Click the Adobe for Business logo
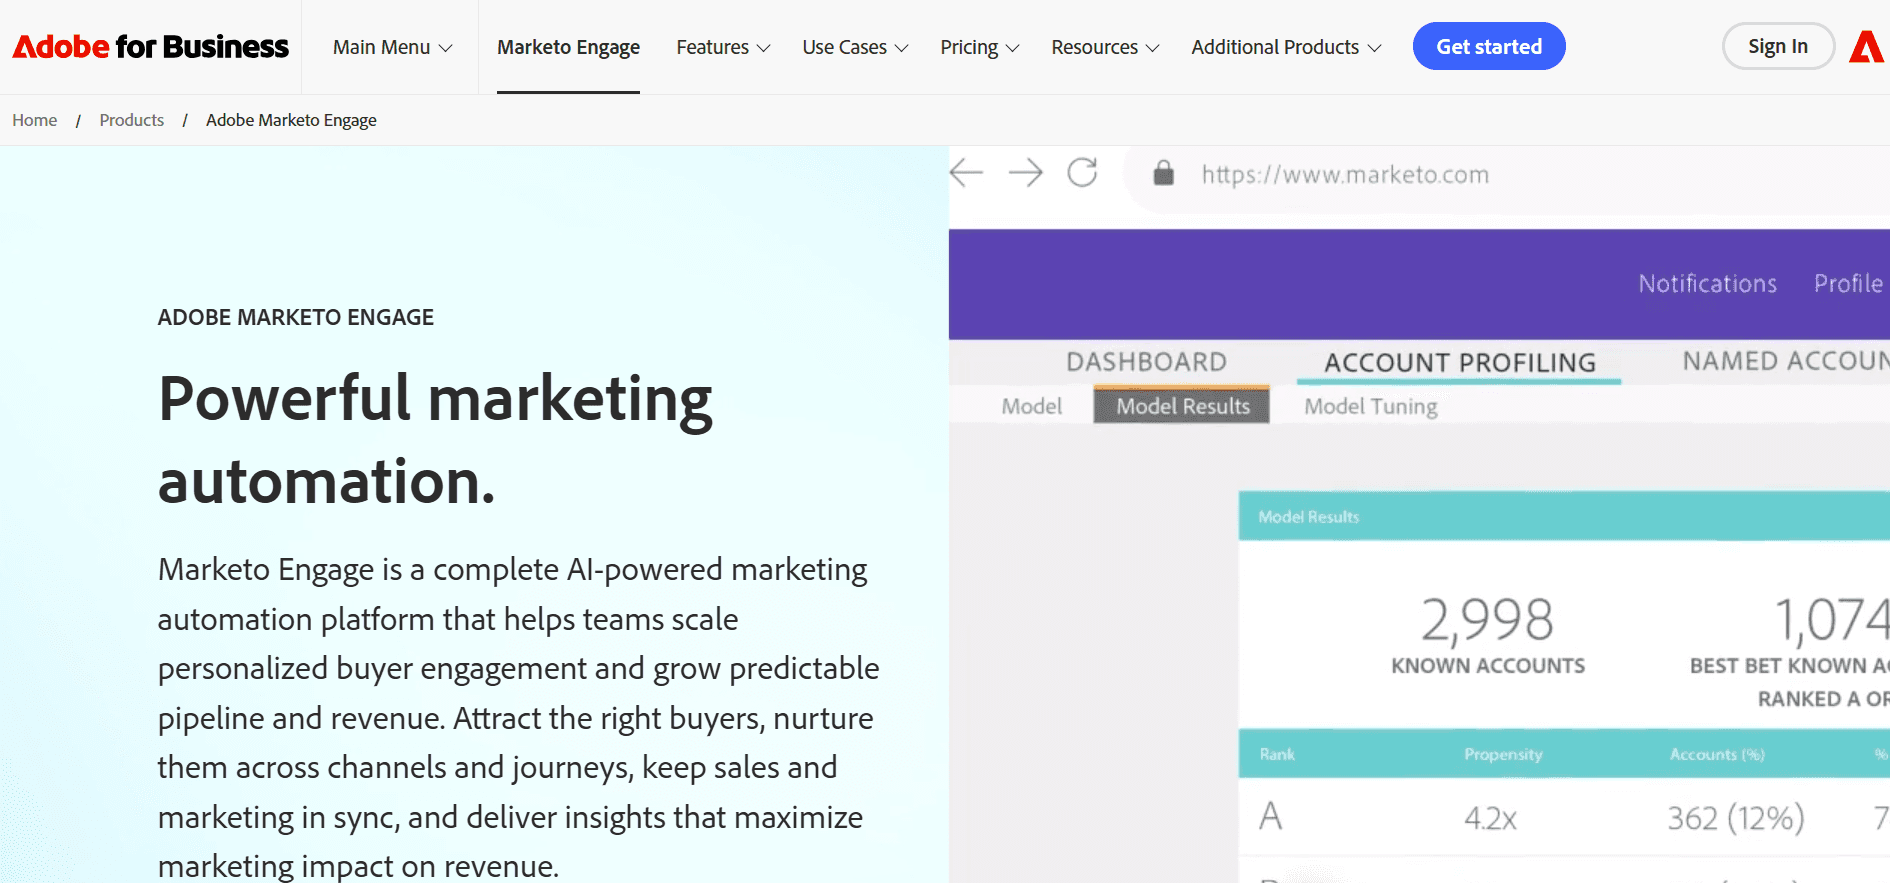 (x=150, y=47)
